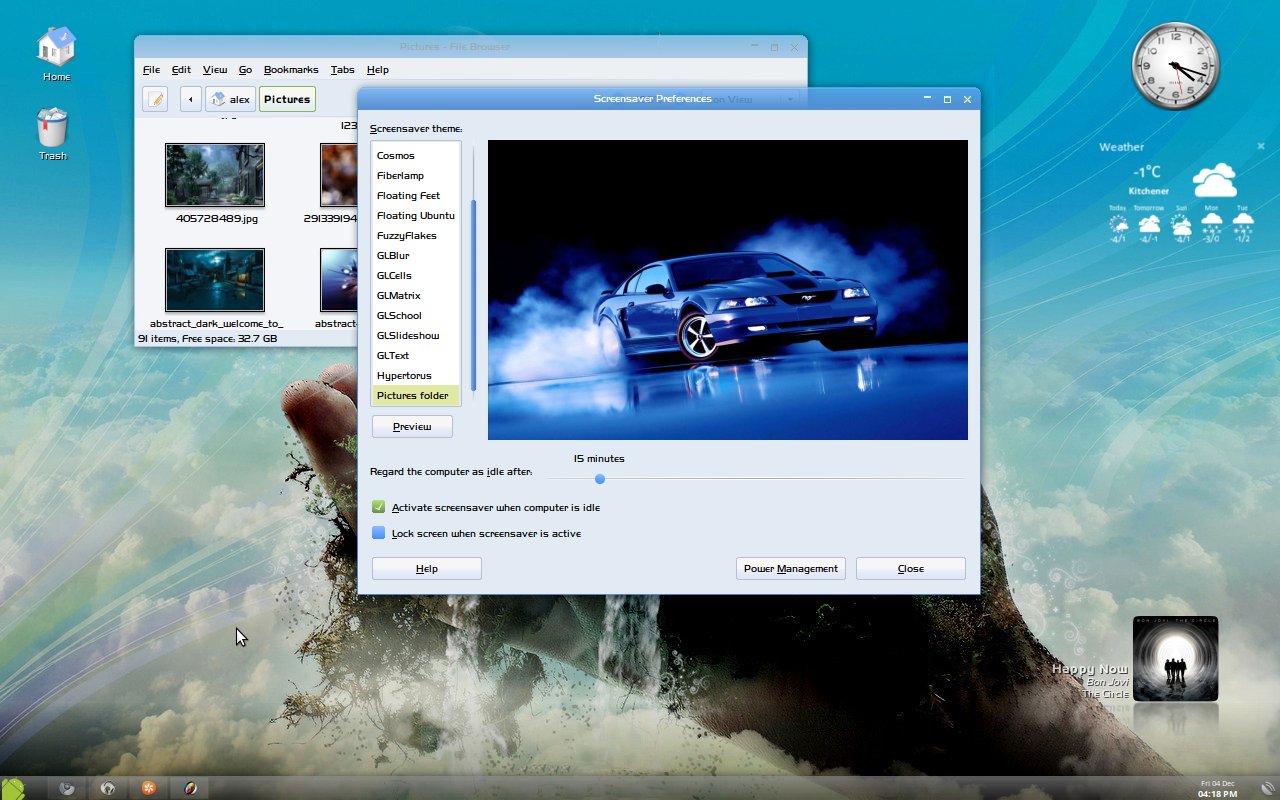Image resolution: width=1280 pixels, height=800 pixels.
Task: Click the screensaver preview image of blue car
Action: [728, 290]
